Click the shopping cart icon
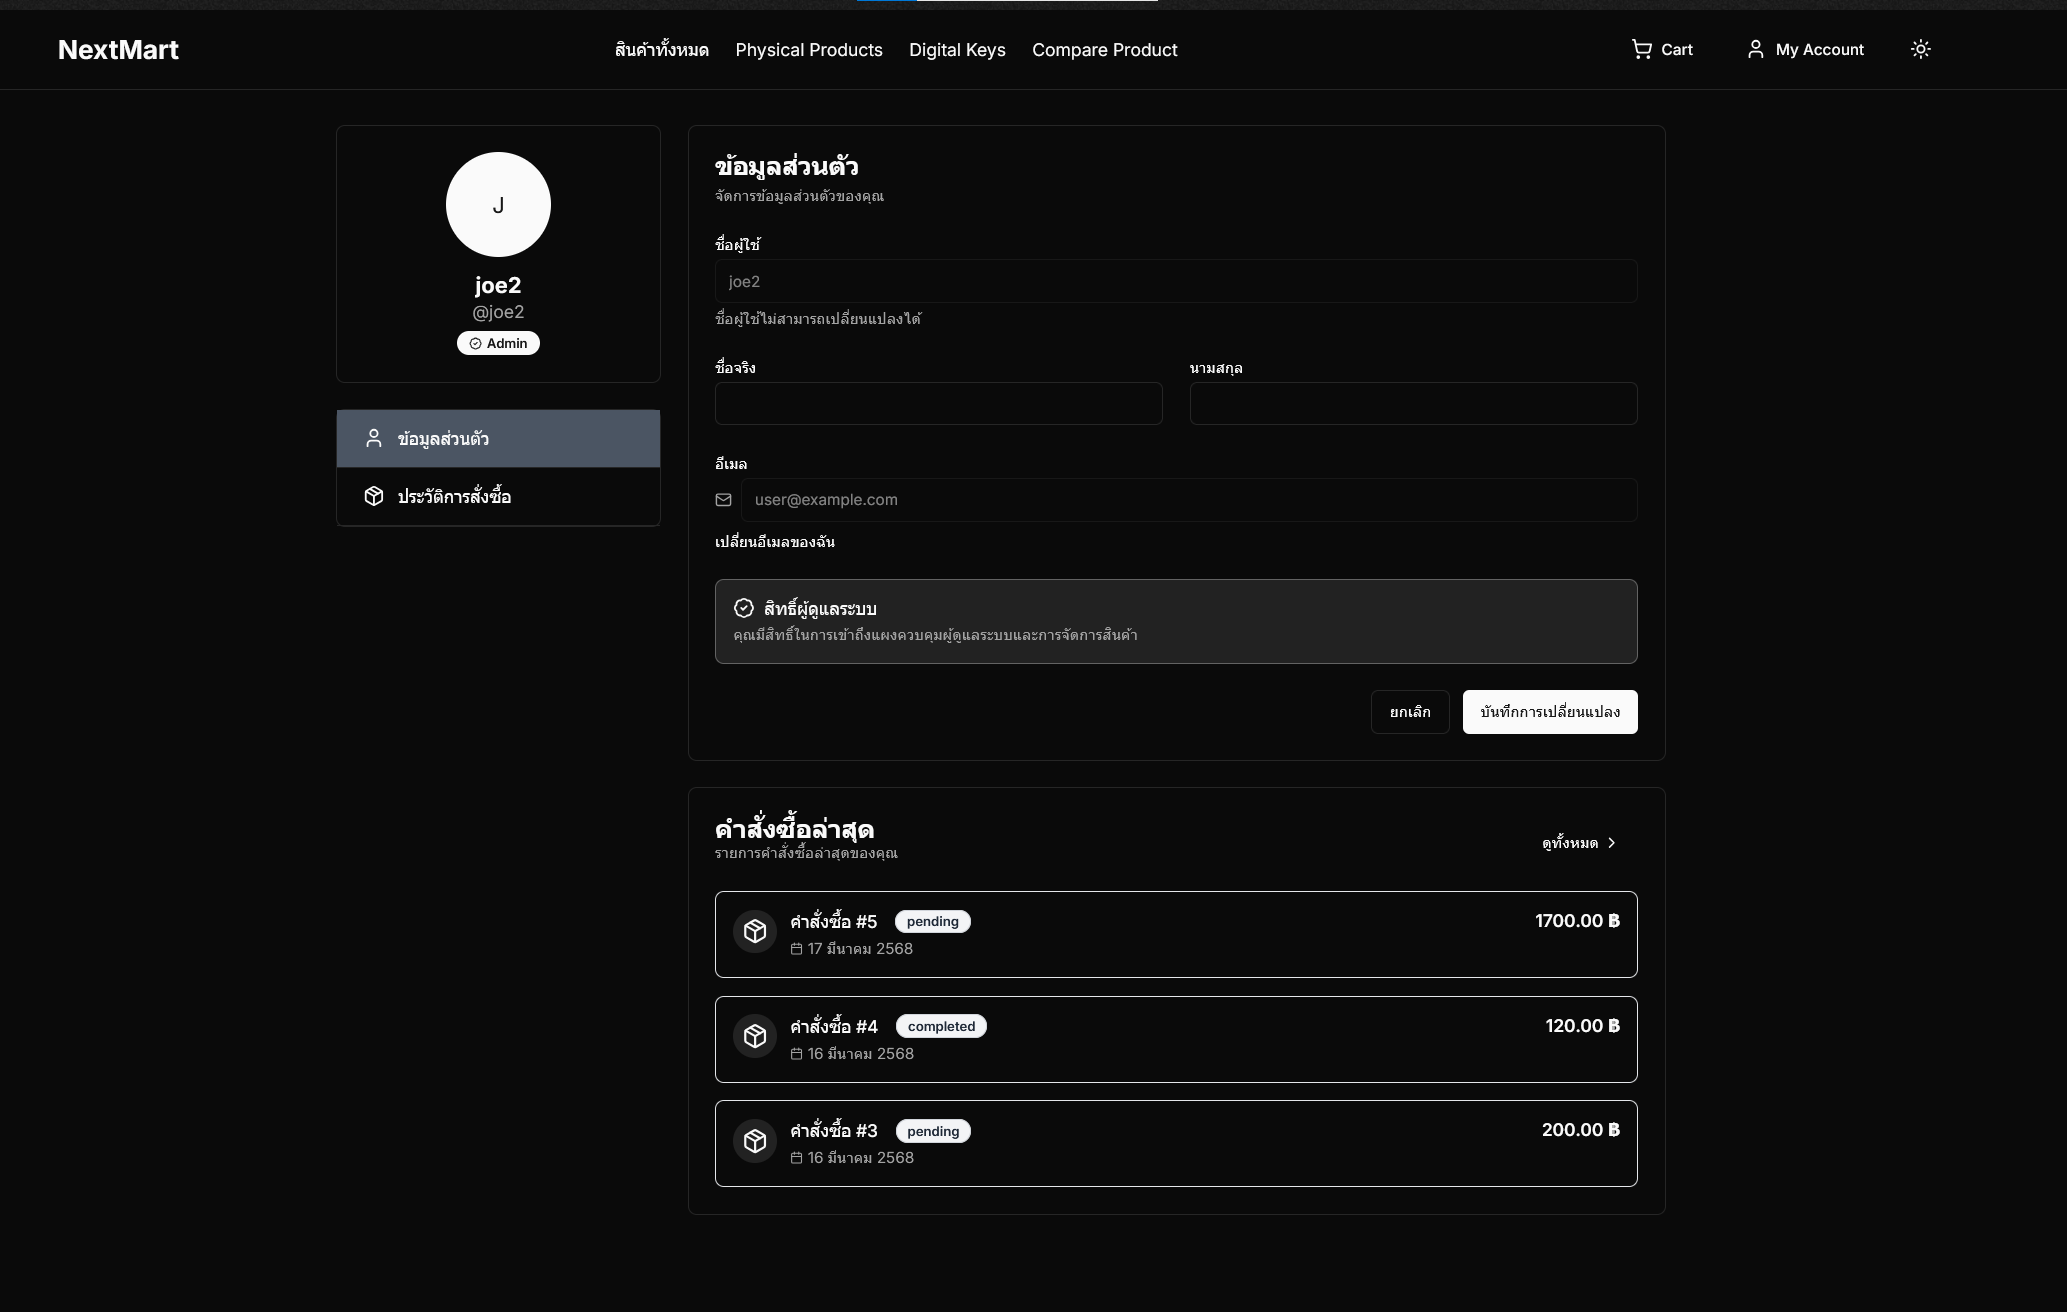Screen dimensions: 2067x1312 coord(1641,49)
